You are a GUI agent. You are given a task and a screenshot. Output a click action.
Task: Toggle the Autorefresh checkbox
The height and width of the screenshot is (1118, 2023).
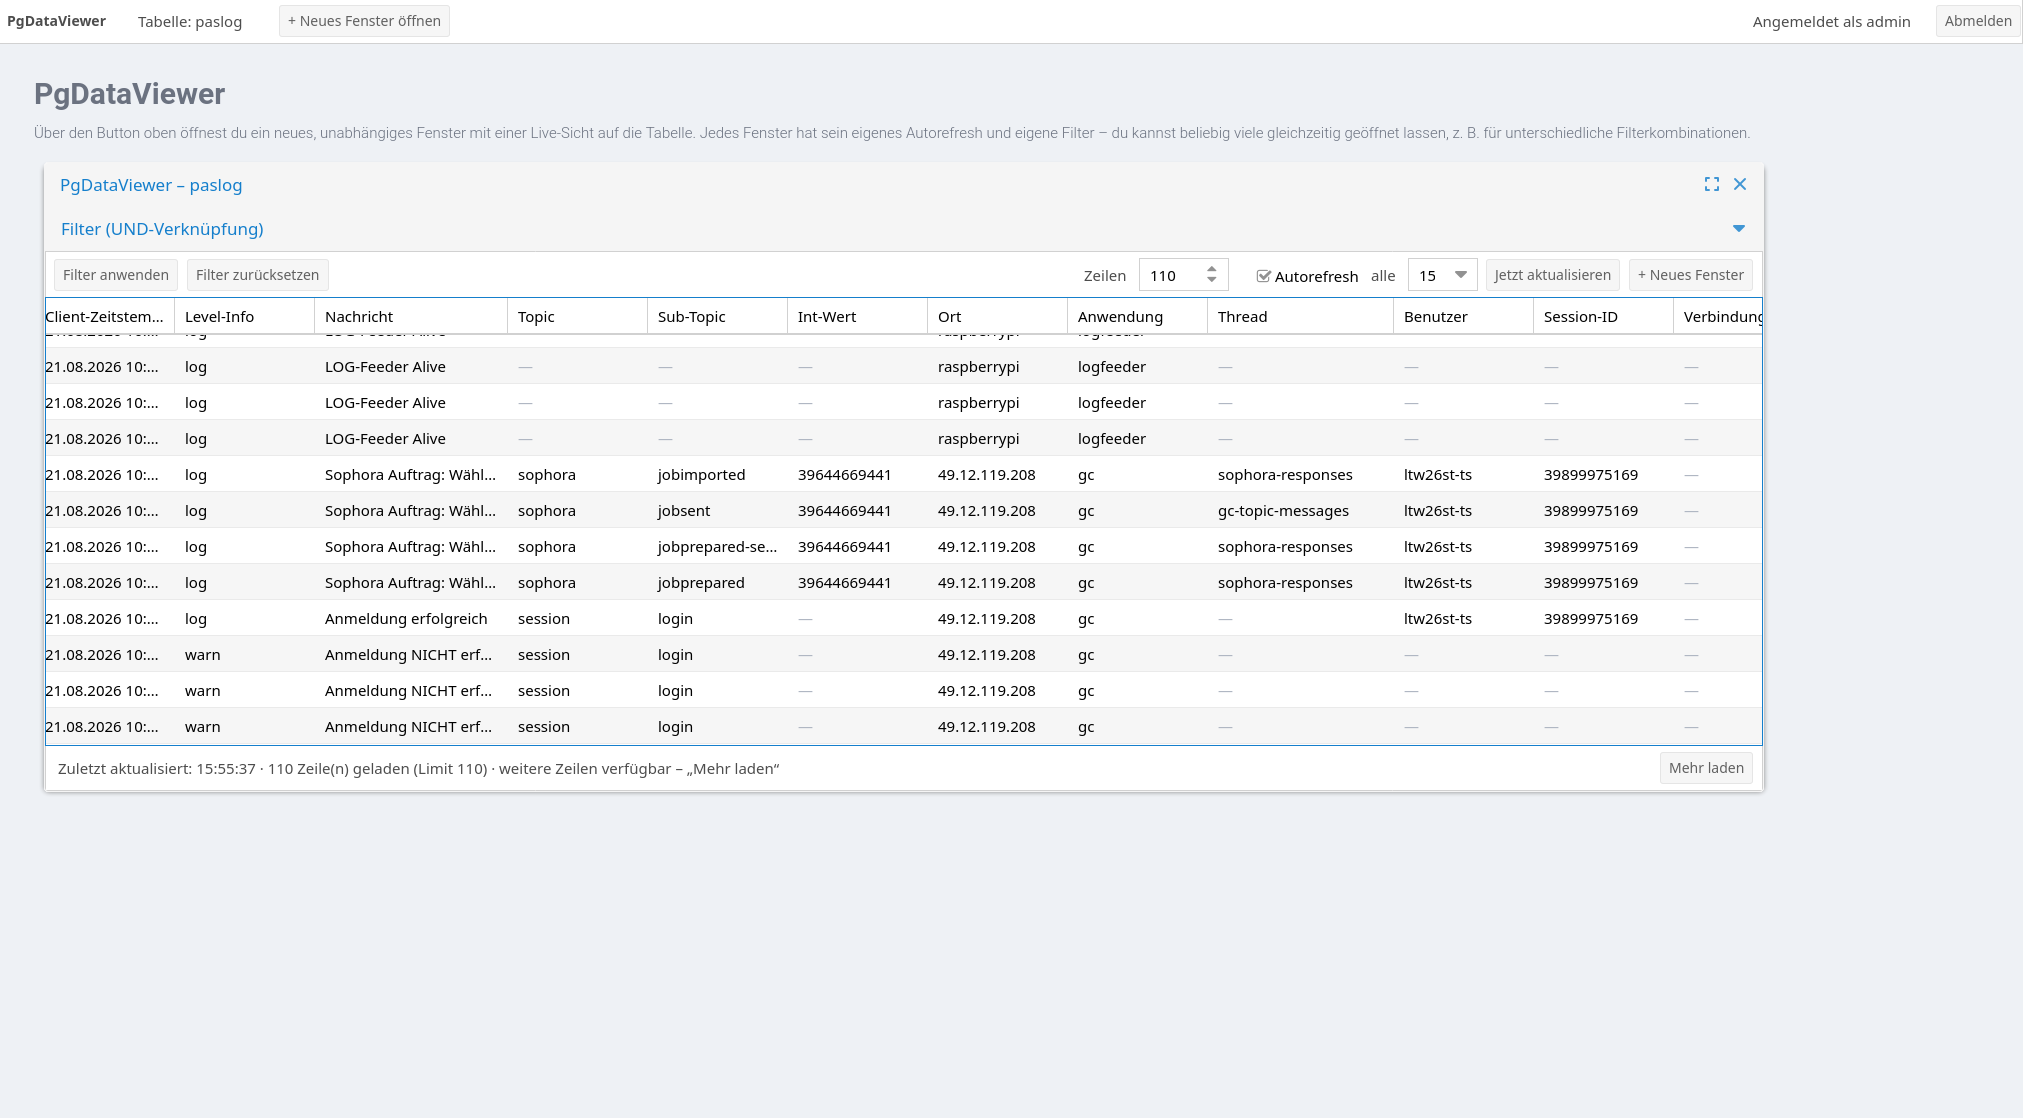[x=1264, y=276]
